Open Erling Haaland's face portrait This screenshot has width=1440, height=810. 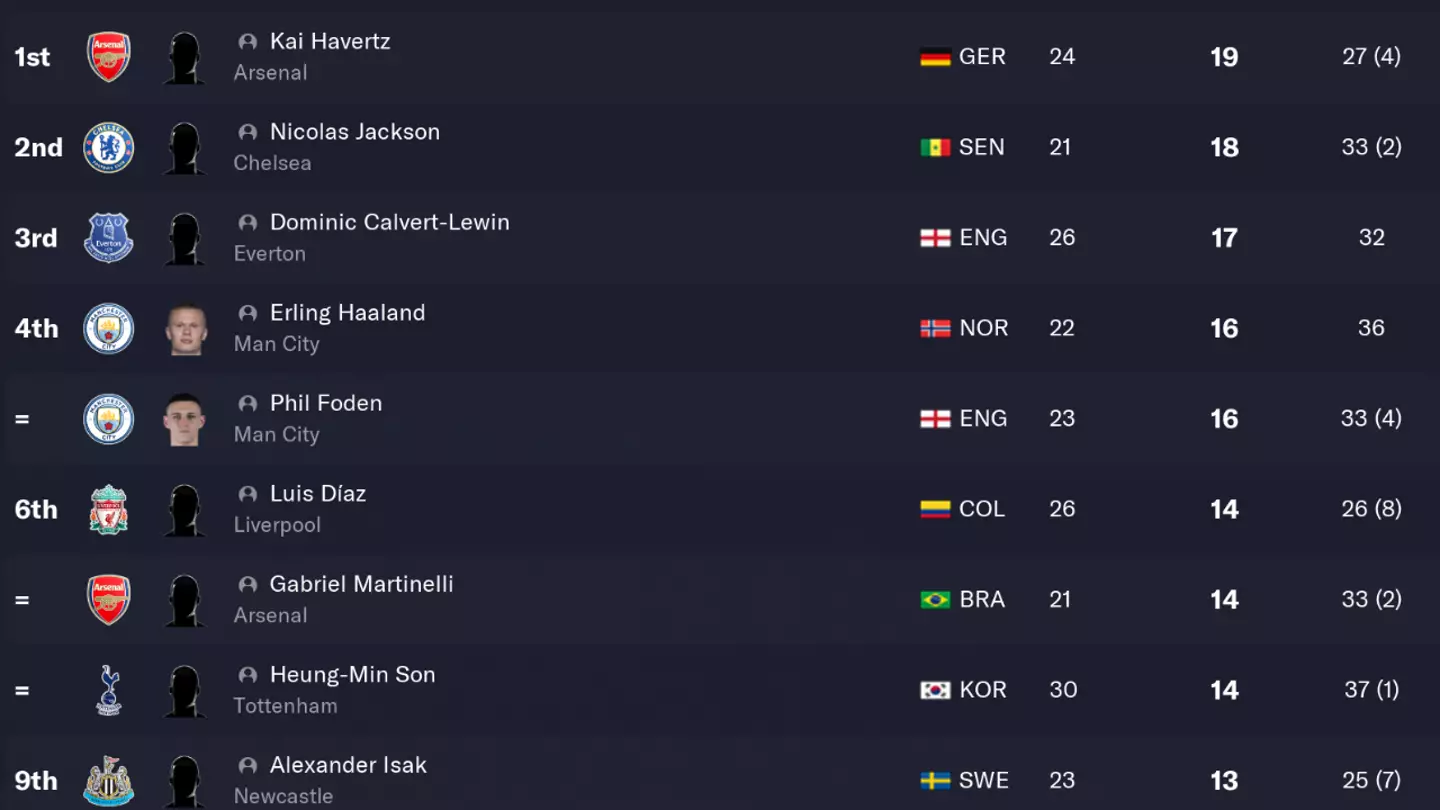click(x=185, y=329)
